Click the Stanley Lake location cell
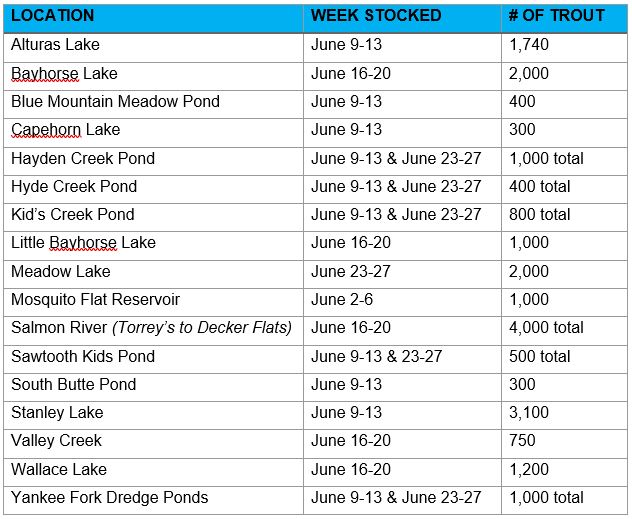The width and height of the screenshot is (632, 519). click(57, 412)
